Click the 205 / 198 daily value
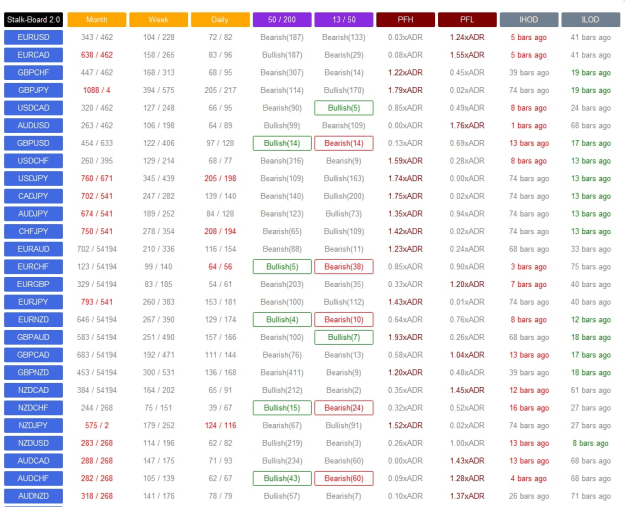 (220, 179)
